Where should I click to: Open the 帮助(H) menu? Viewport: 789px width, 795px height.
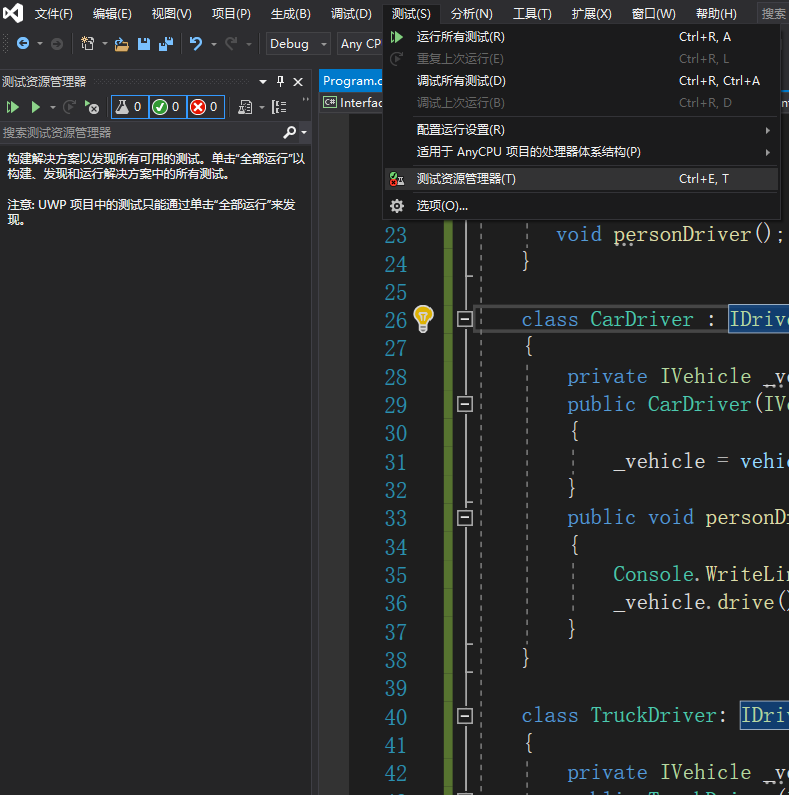(716, 14)
